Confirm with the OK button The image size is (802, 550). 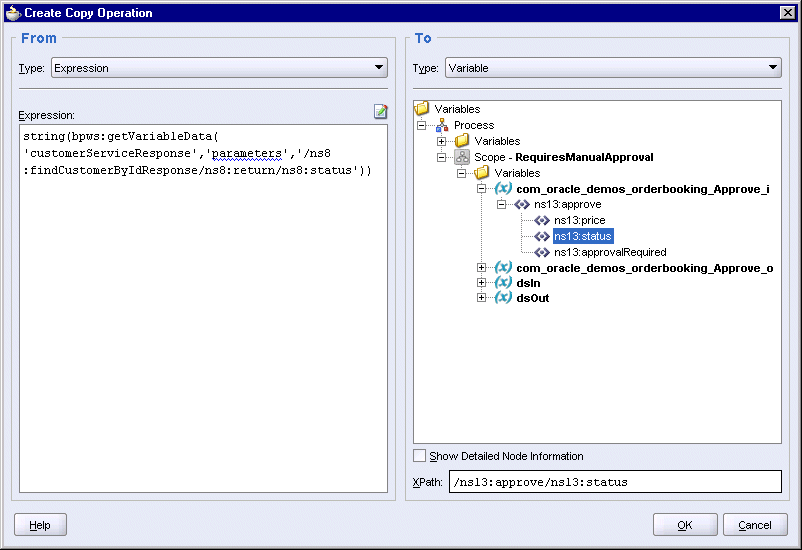pos(685,525)
